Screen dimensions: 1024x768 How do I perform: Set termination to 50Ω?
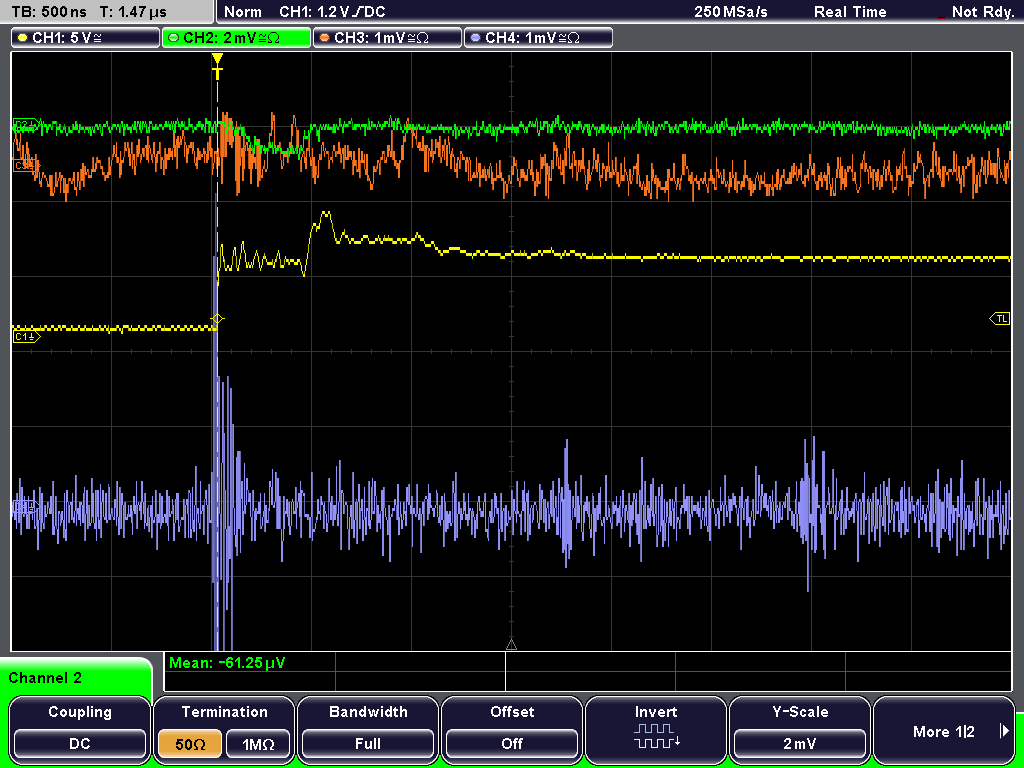tap(190, 744)
